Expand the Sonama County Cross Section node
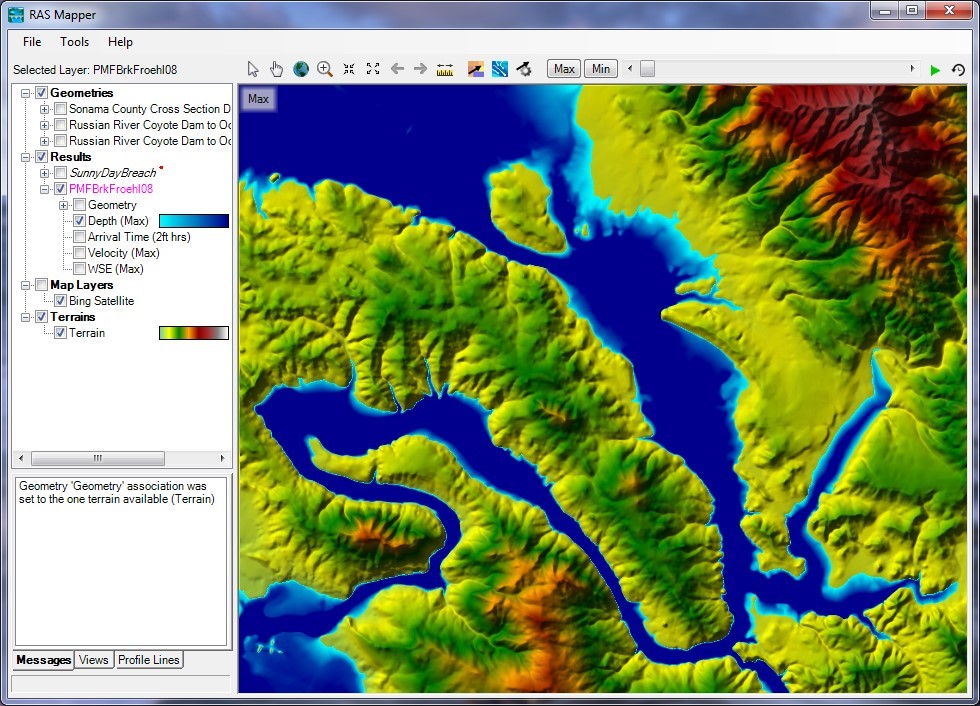The height and width of the screenshot is (706, 980). 45,109
